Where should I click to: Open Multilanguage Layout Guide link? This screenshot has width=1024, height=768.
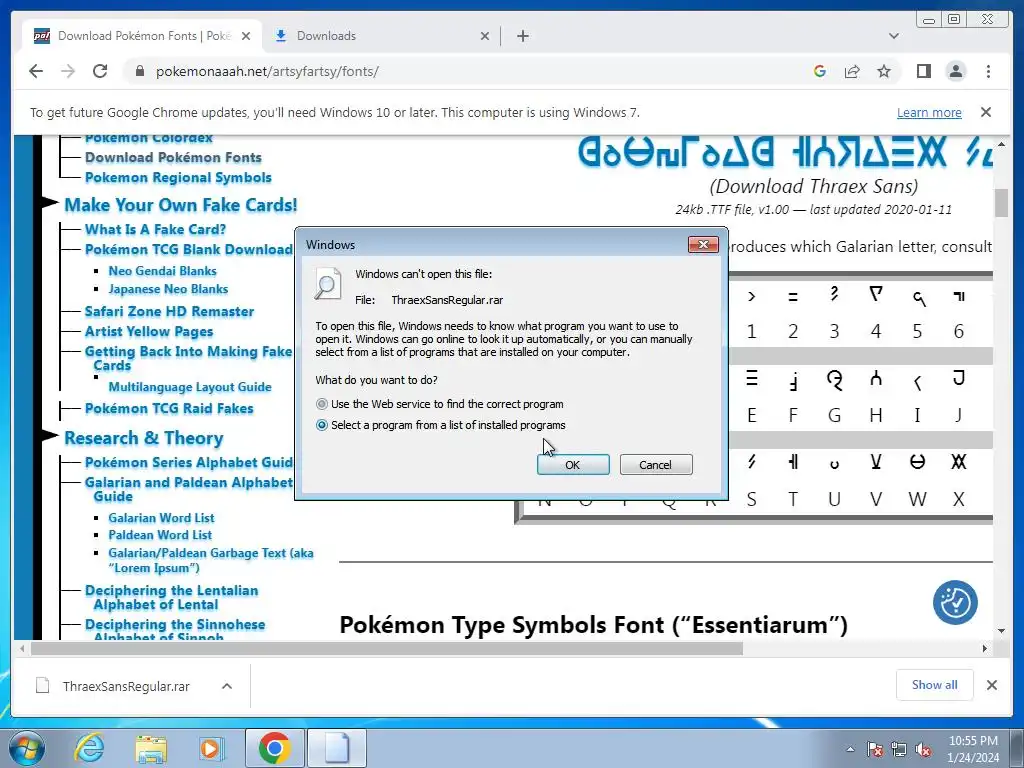pos(190,387)
